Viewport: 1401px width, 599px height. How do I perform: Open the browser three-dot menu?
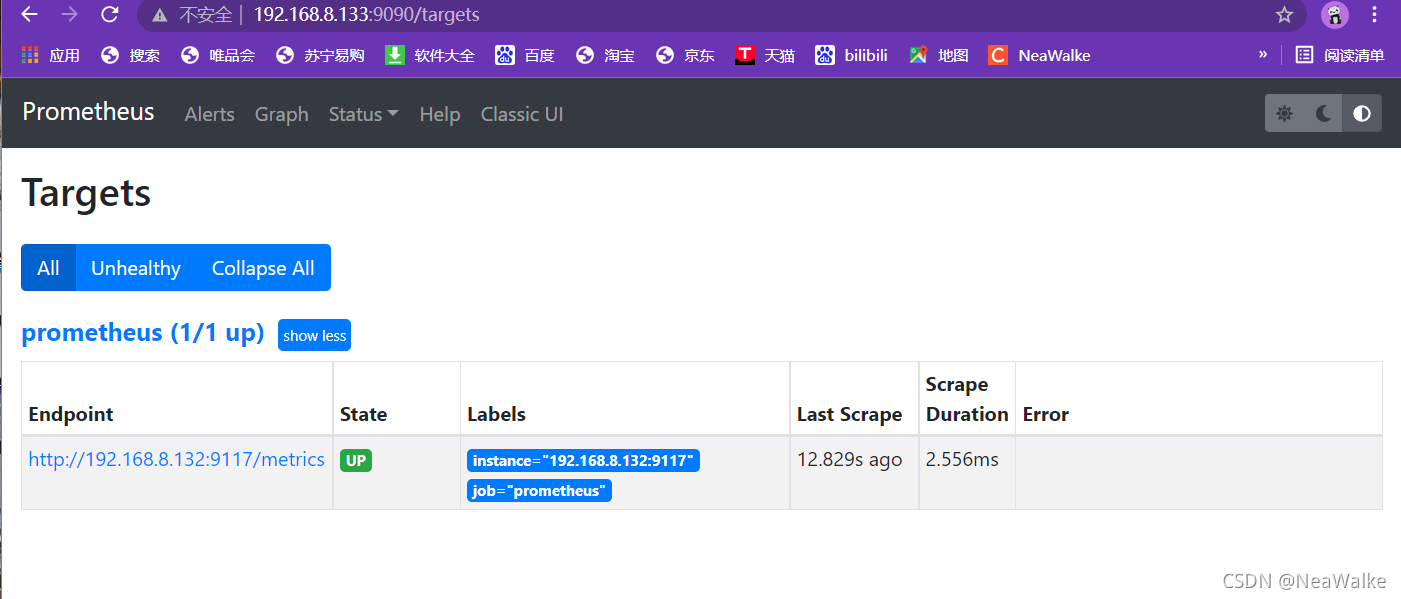tap(1377, 15)
